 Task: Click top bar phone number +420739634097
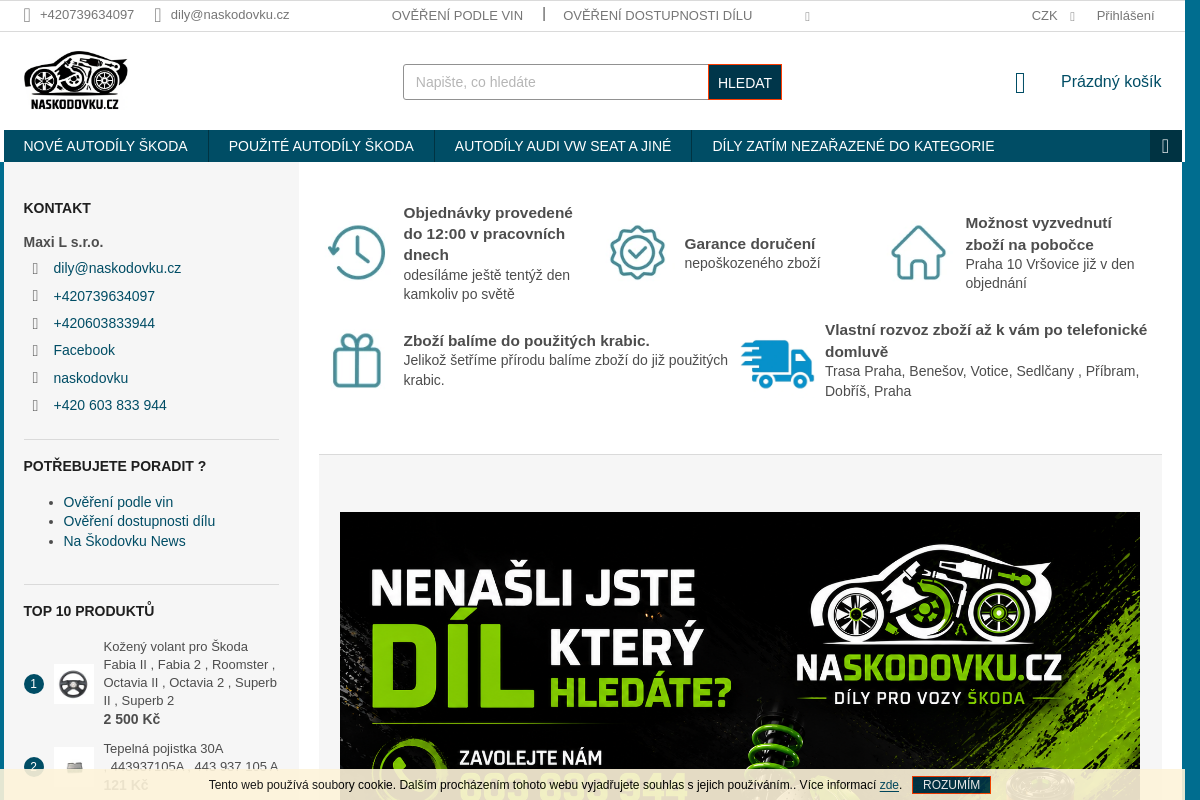click(87, 15)
